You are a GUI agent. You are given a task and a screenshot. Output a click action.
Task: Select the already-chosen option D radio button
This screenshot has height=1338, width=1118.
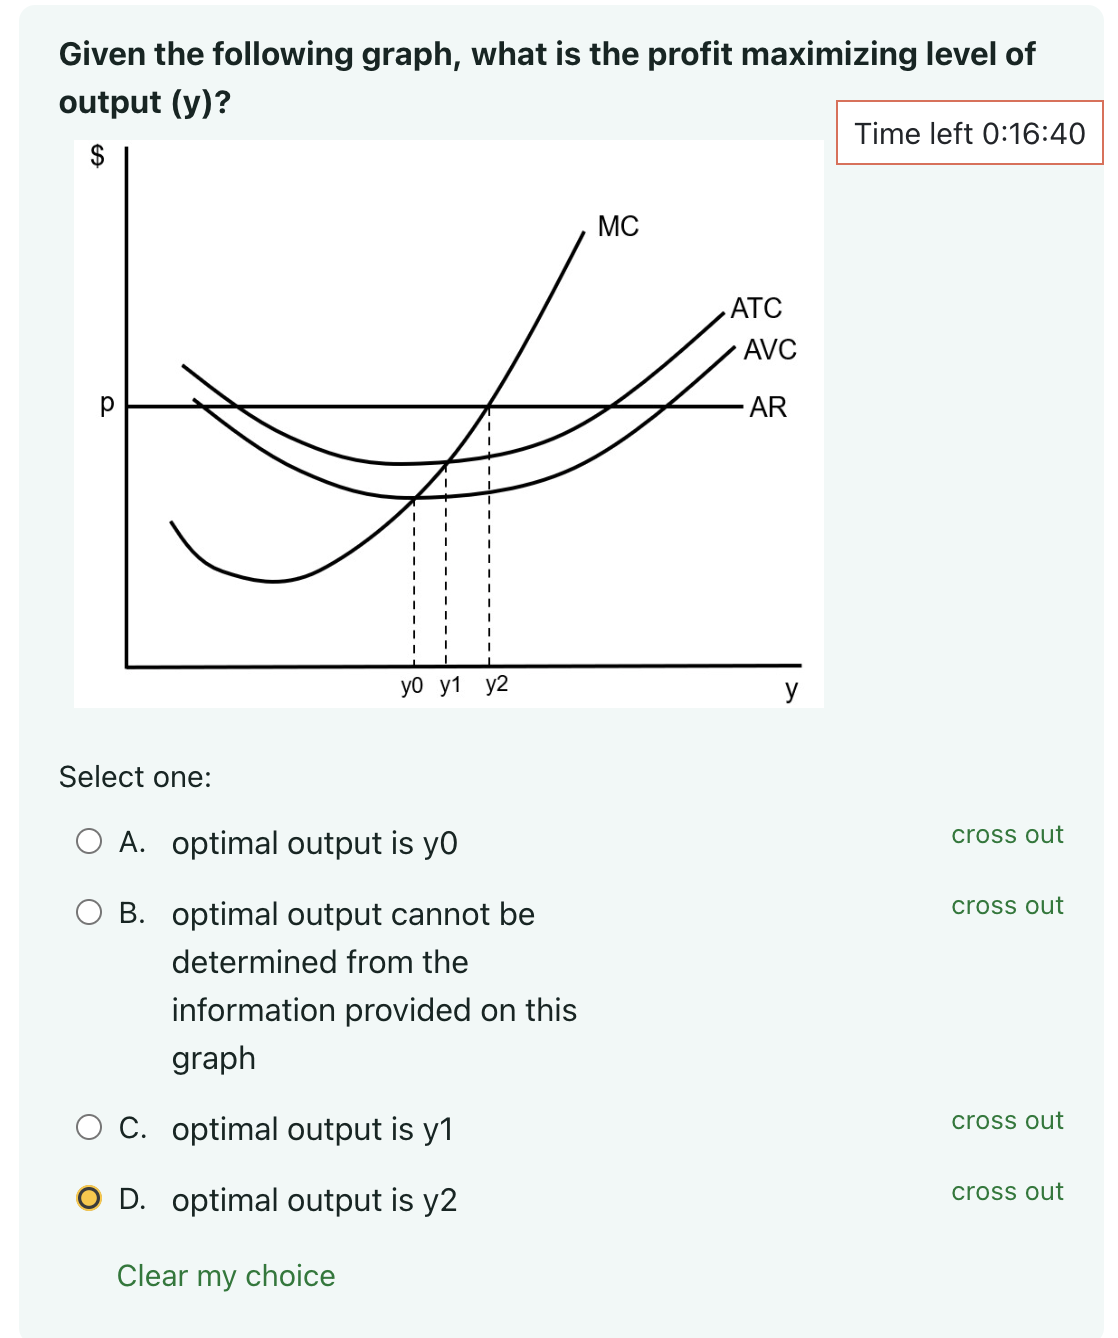click(x=91, y=1198)
